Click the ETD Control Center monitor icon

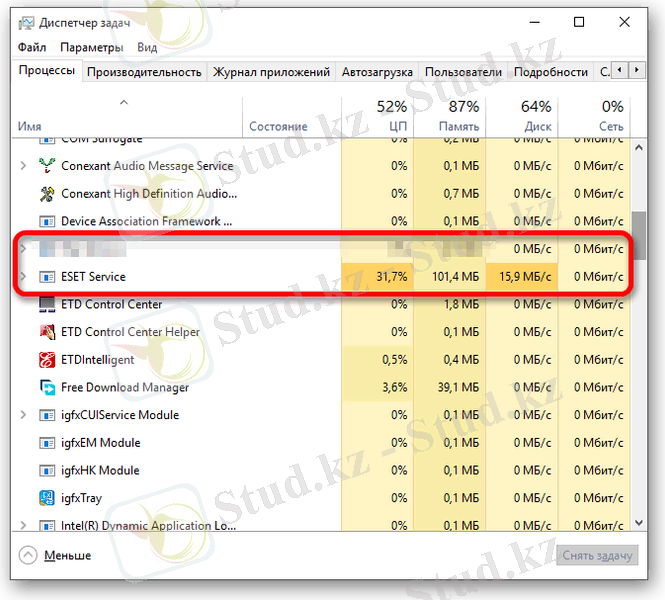[x=47, y=304]
